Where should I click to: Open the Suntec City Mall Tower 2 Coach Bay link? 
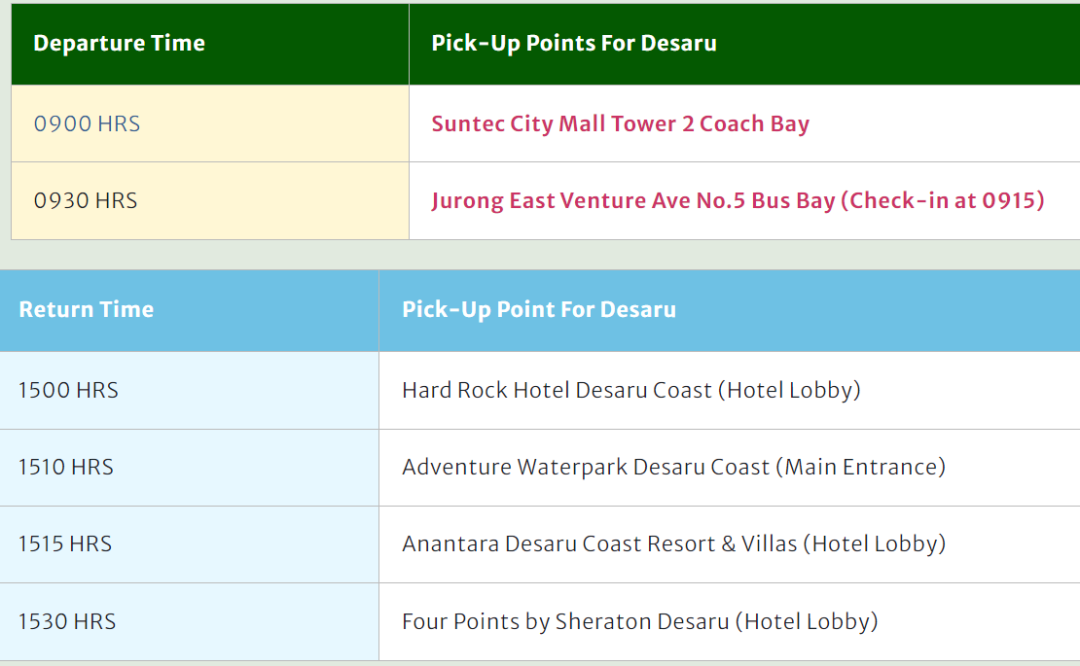[x=620, y=124]
